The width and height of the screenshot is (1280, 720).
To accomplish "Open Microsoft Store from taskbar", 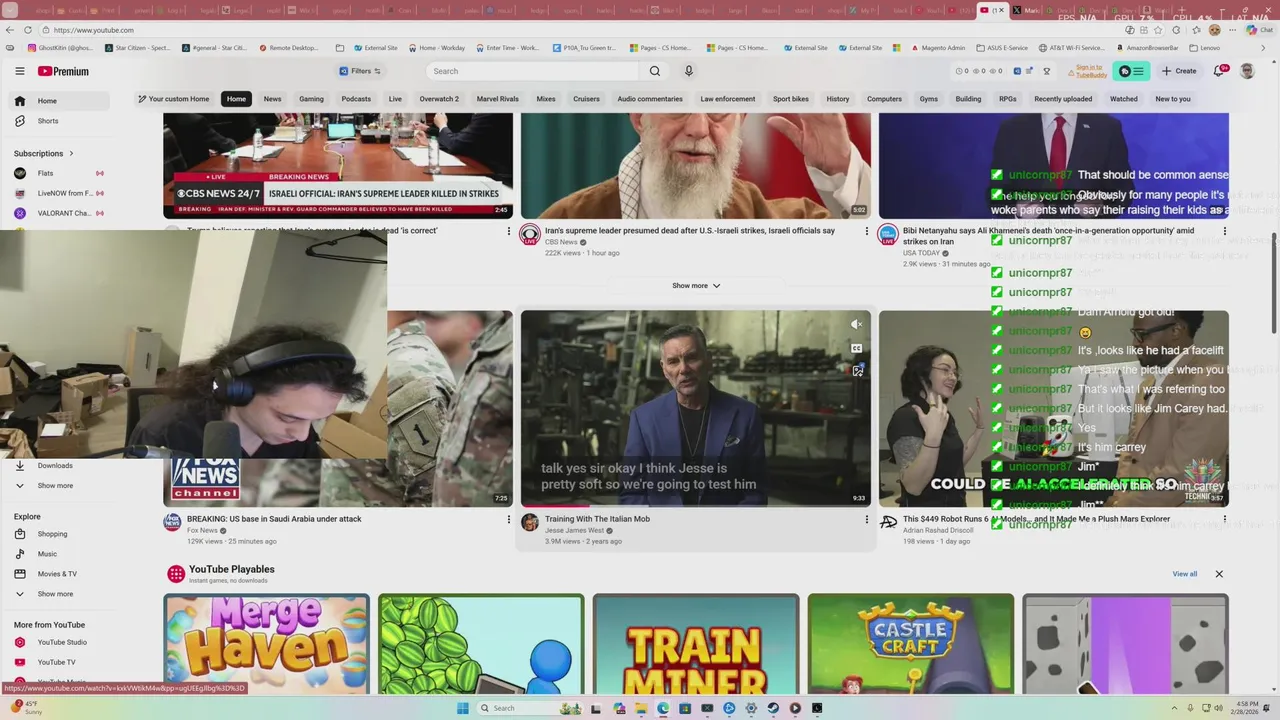I will pos(685,708).
